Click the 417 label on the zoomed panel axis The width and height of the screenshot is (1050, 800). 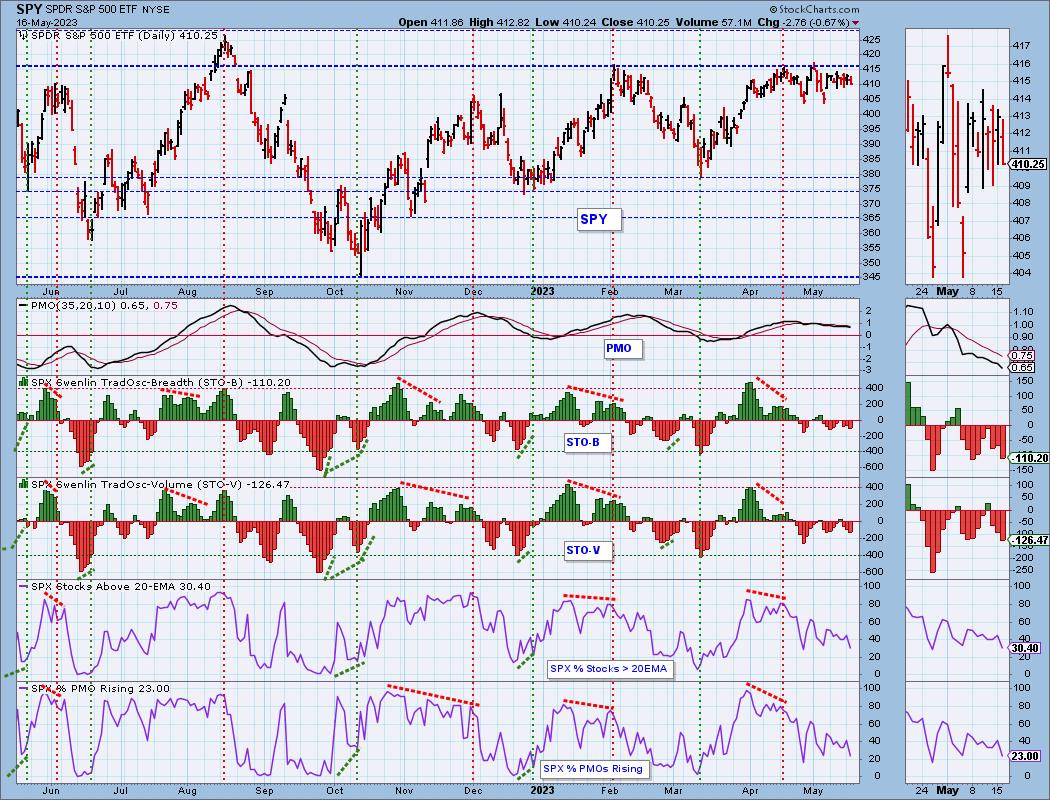pos(1021,46)
